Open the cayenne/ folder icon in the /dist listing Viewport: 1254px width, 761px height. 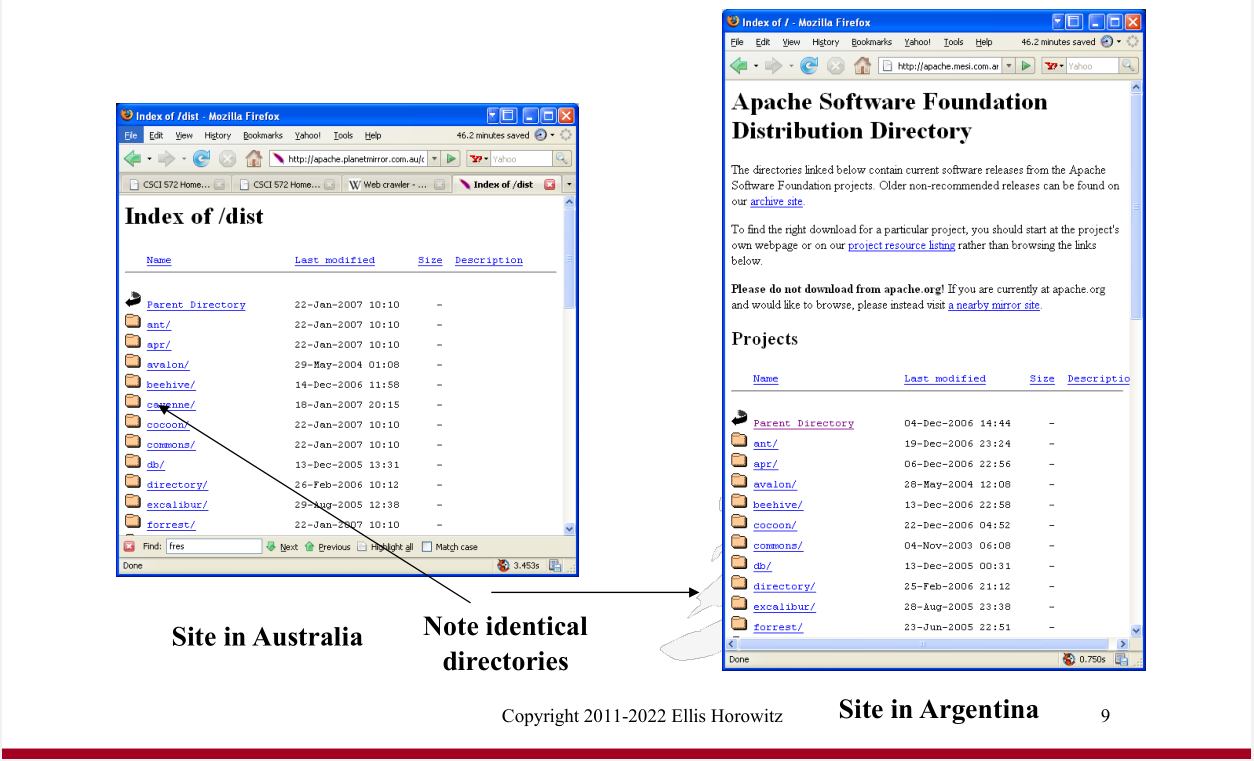132,402
